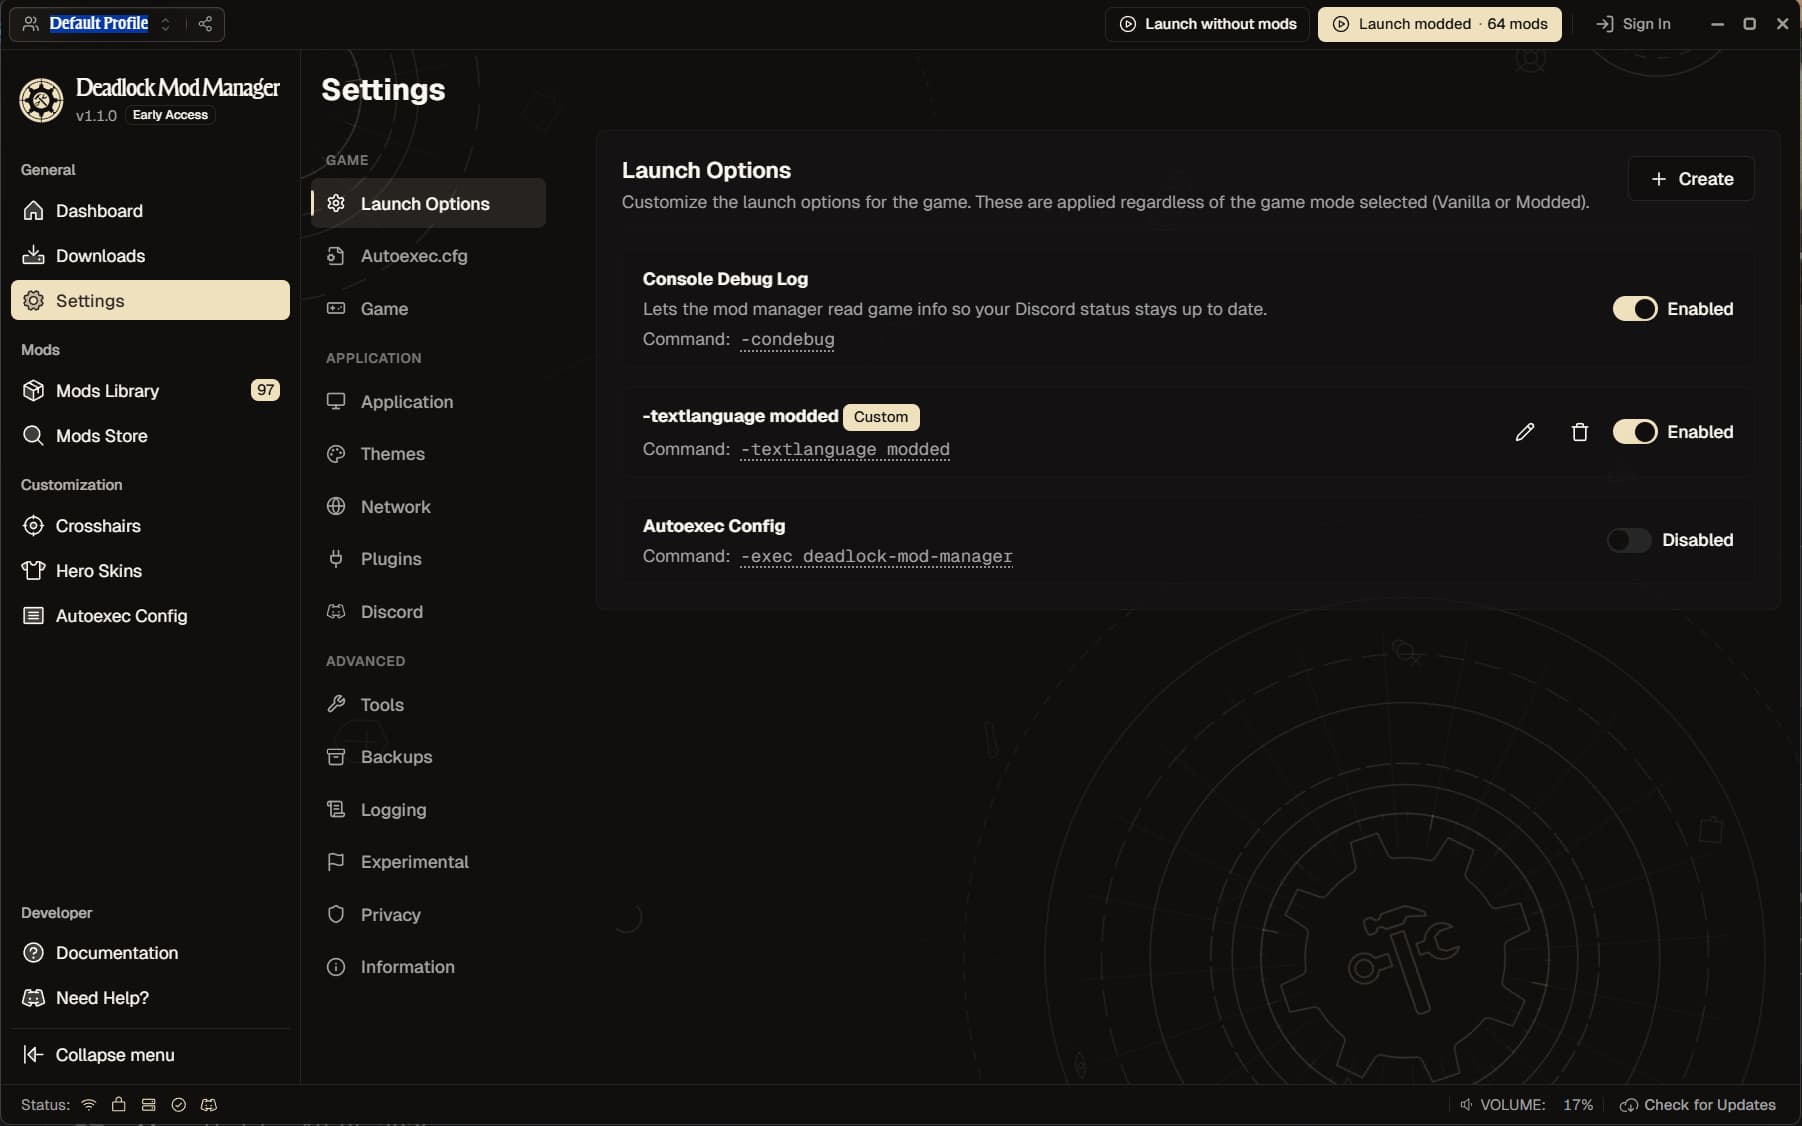Viewport: 1802px width, 1126px height.
Task: Open Experimental settings
Action: pos(428,862)
